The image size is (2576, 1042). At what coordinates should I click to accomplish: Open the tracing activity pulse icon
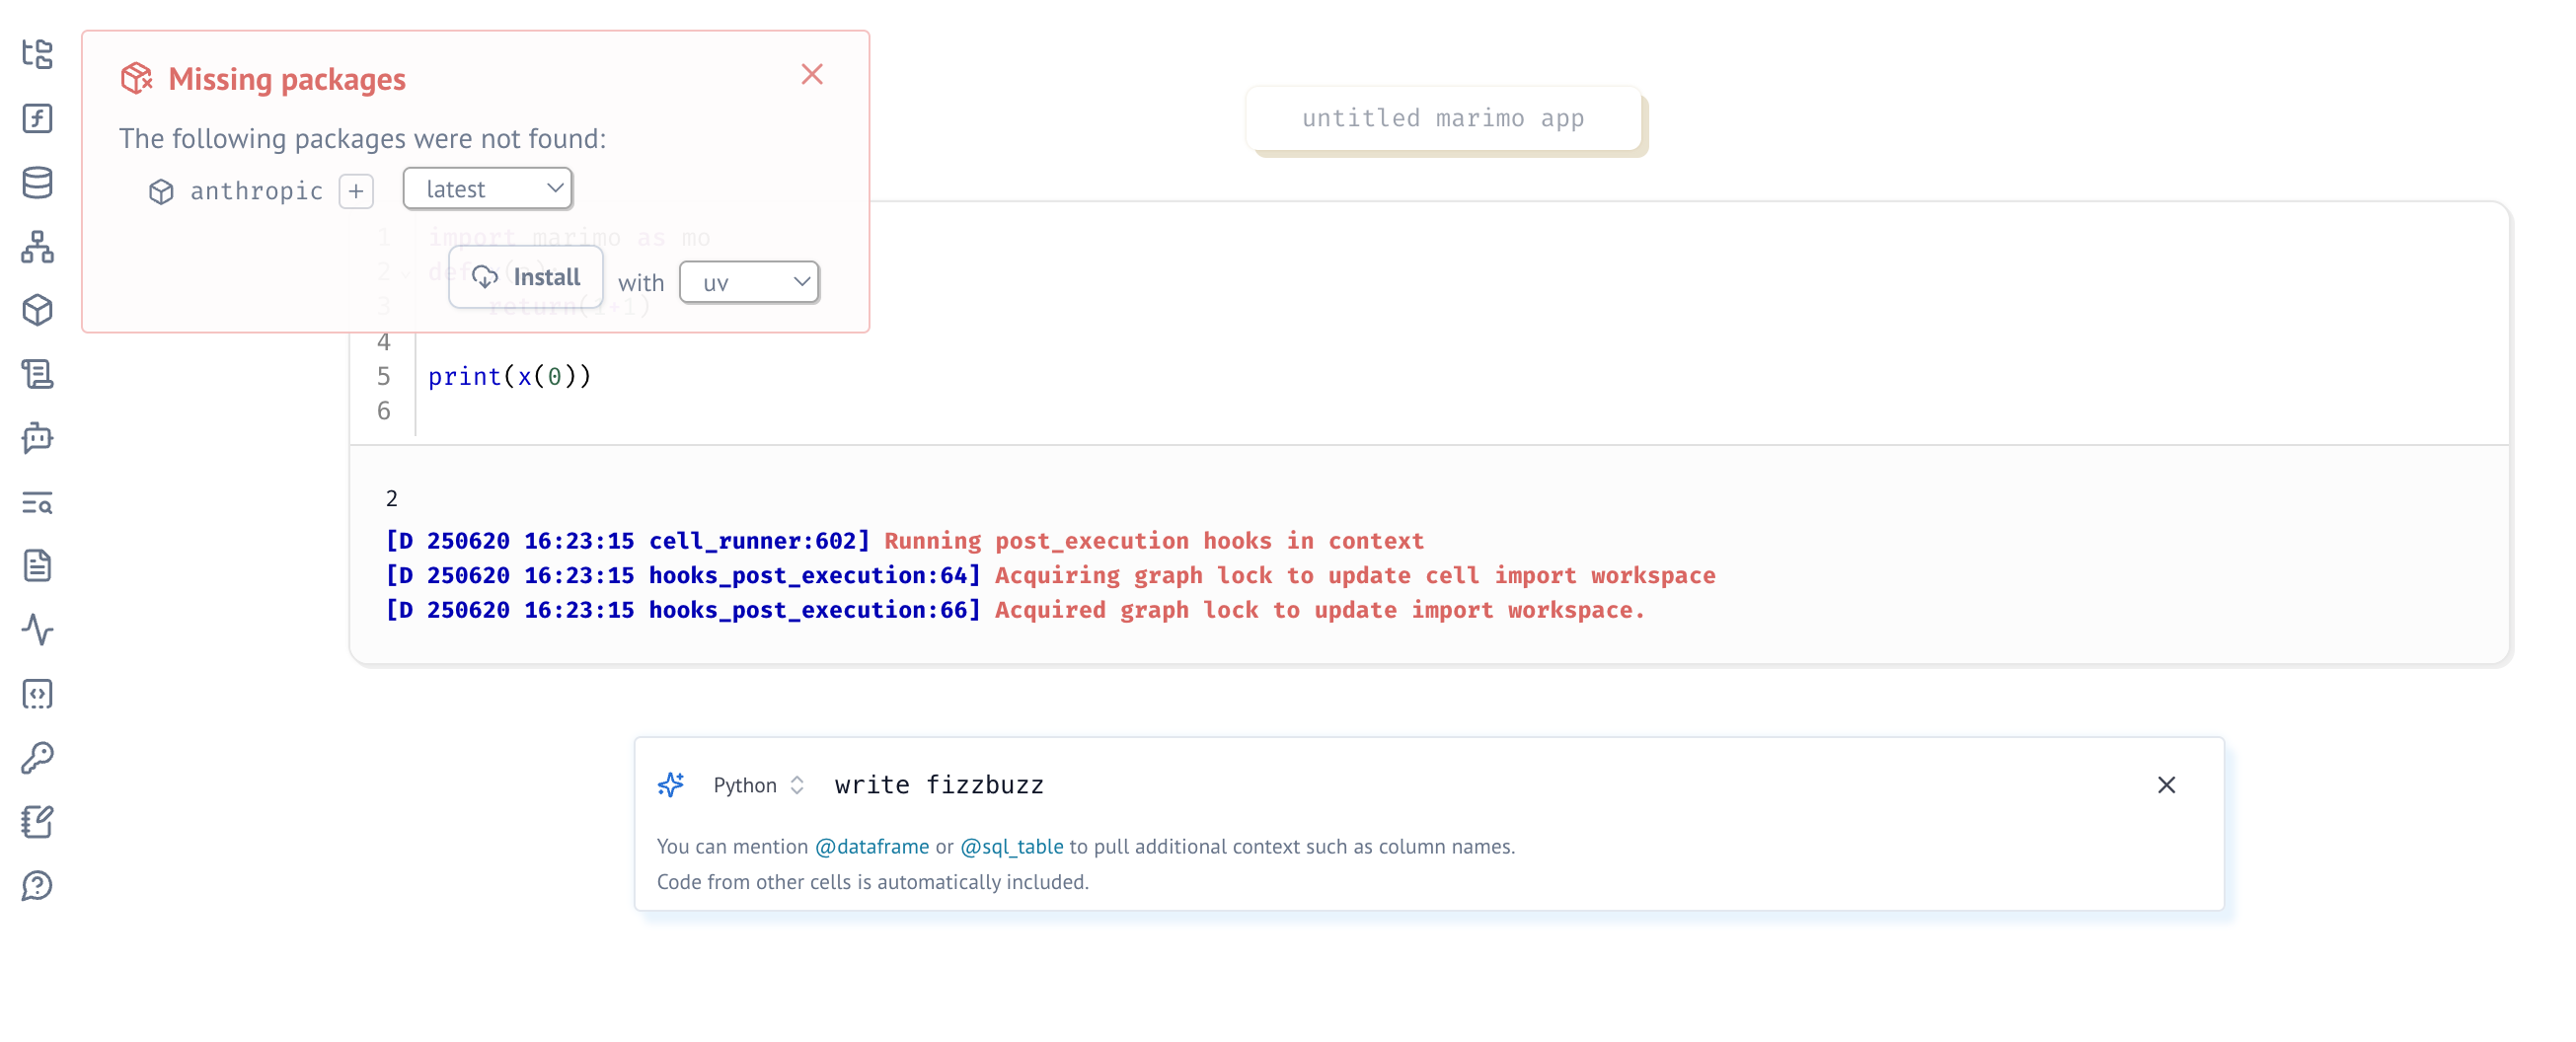(x=37, y=630)
